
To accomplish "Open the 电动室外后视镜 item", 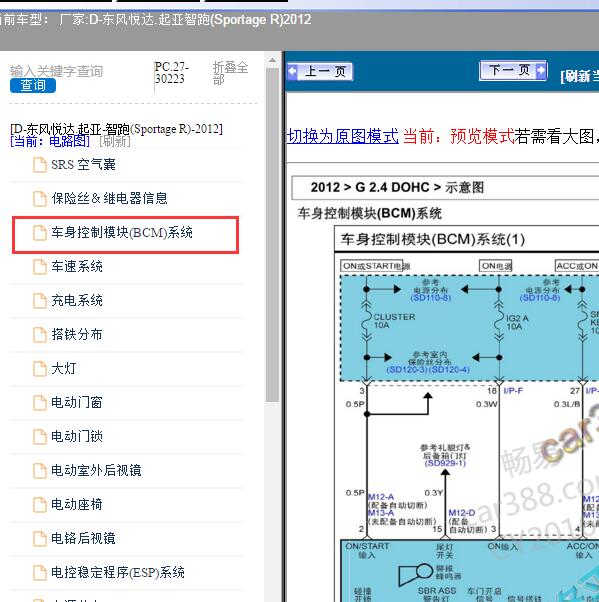I will tap(96, 470).
